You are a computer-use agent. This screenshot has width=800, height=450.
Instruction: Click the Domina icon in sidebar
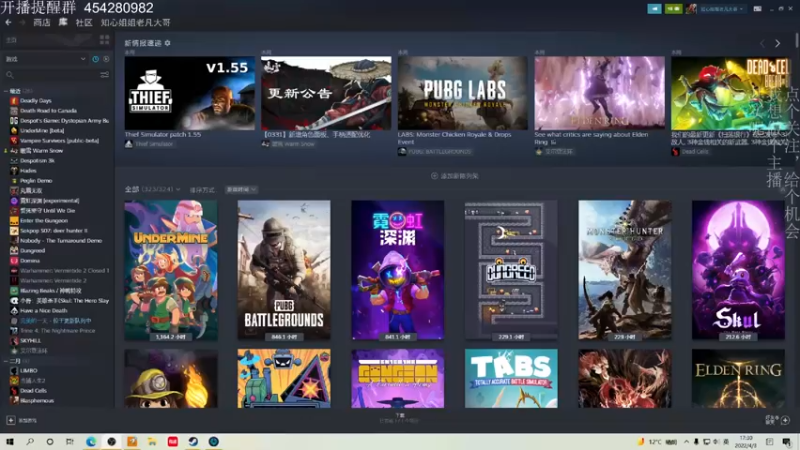(14, 261)
